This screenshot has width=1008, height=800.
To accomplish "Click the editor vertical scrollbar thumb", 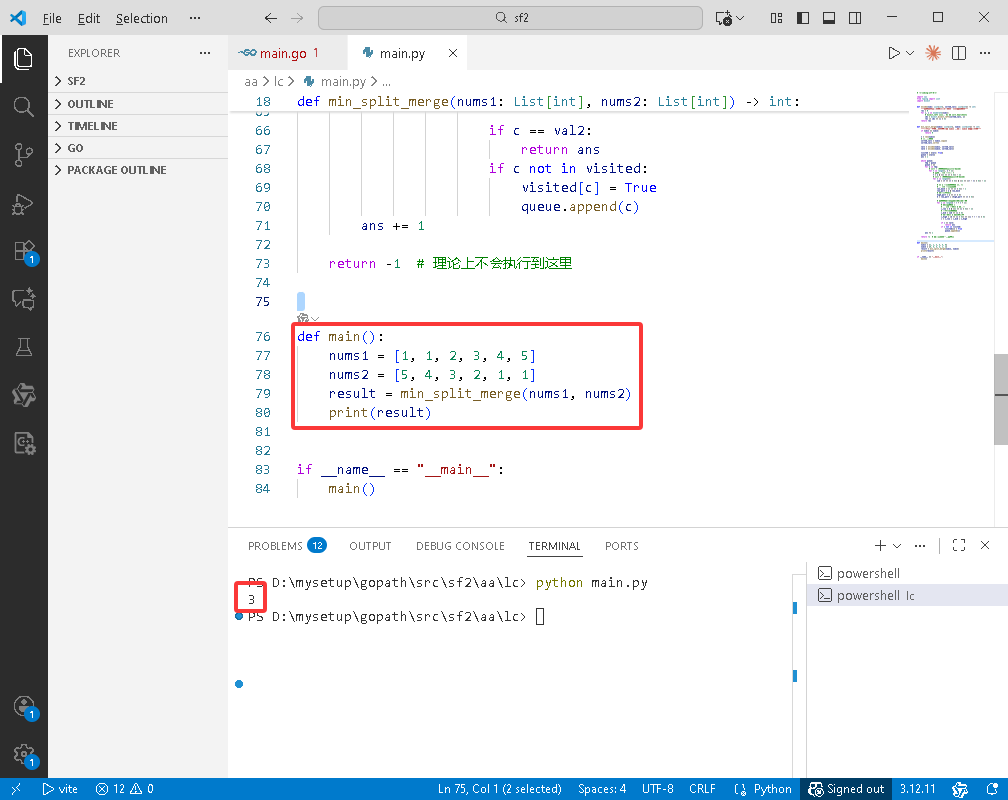I will coord(1001,399).
